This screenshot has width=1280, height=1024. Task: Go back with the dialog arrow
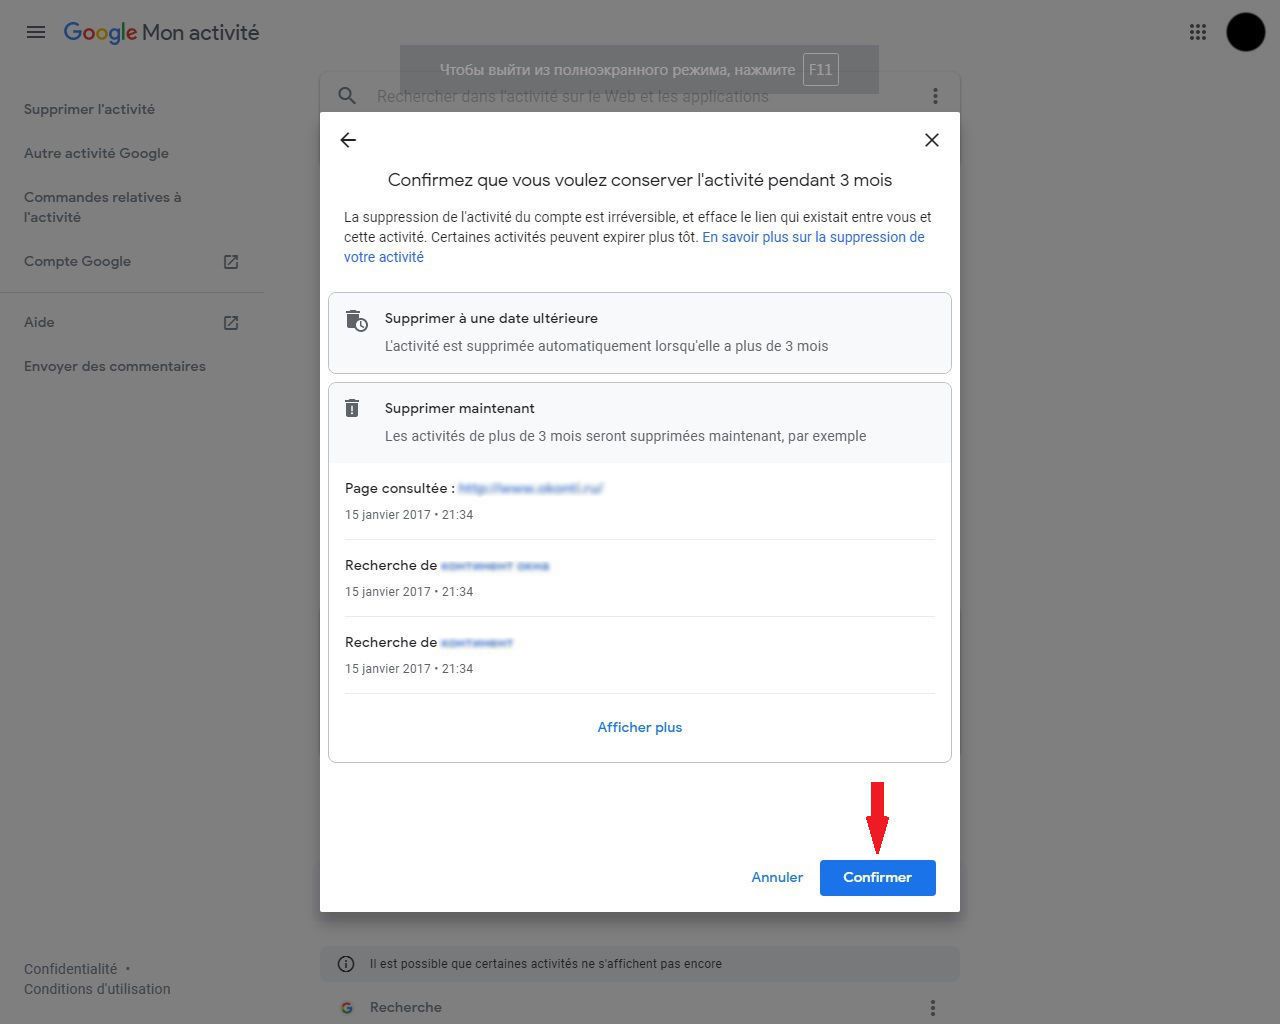[348, 140]
